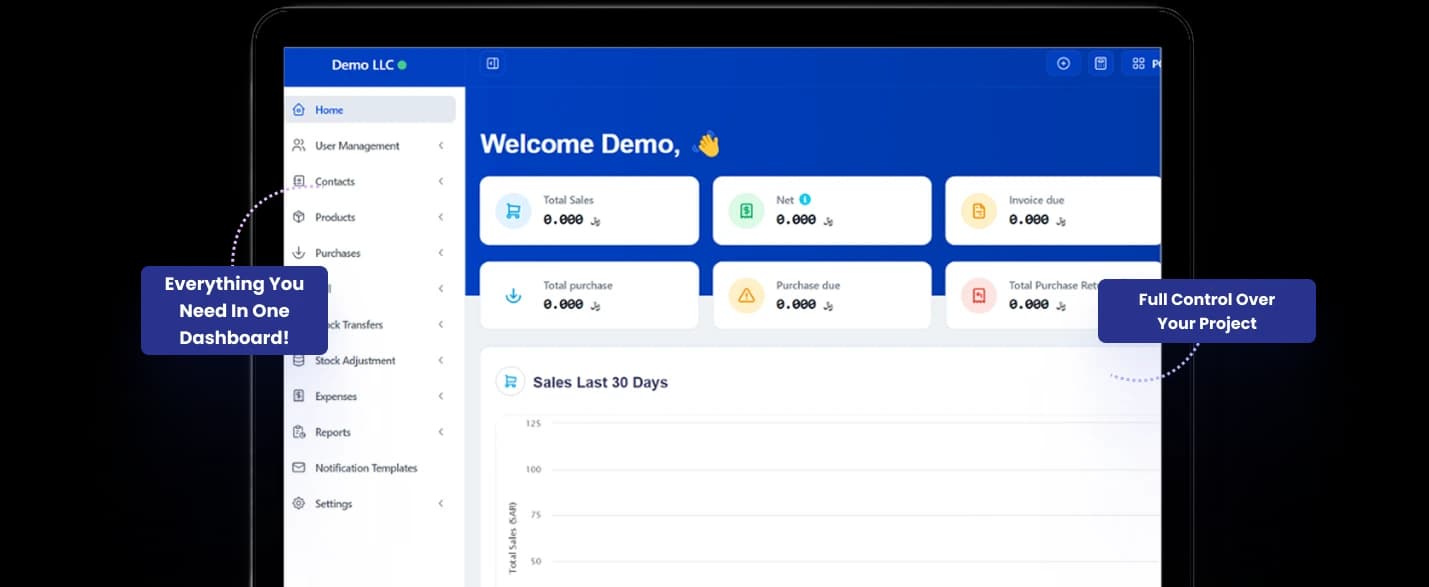Click the Total purchase download icon
This screenshot has width=1429, height=587.
tap(513, 296)
